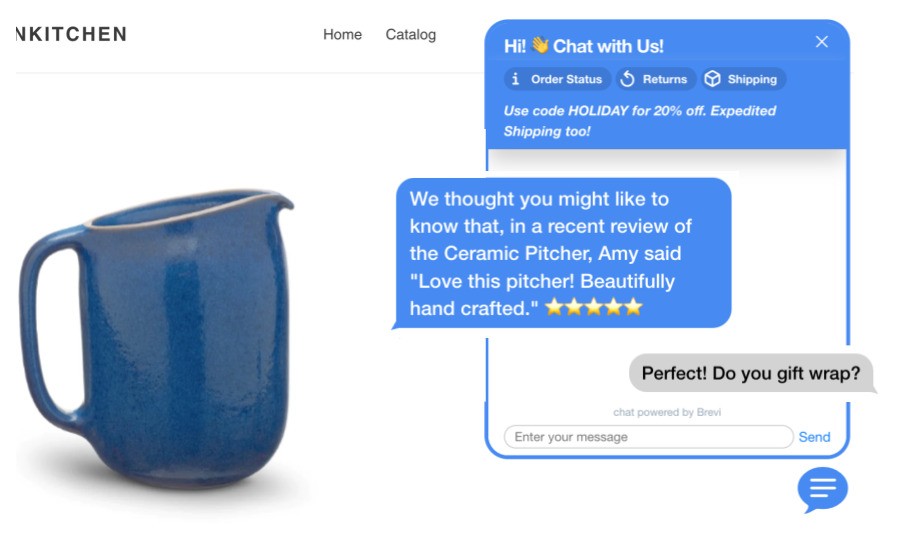898x540 pixels.
Task: Click the Ceramic Pitcher review message bubble
Action: (562, 254)
